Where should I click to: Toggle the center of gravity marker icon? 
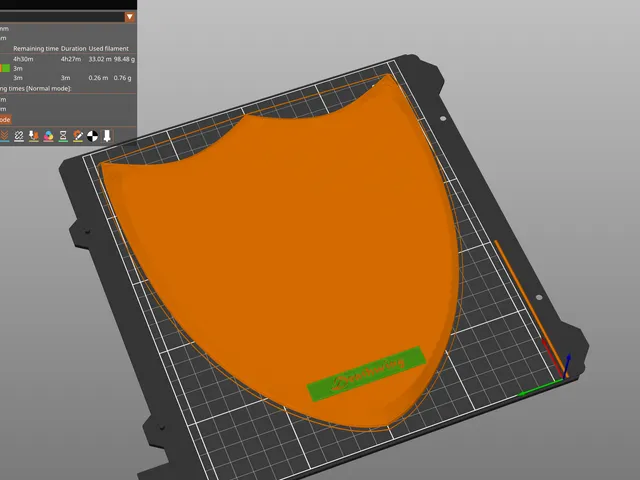(x=93, y=136)
